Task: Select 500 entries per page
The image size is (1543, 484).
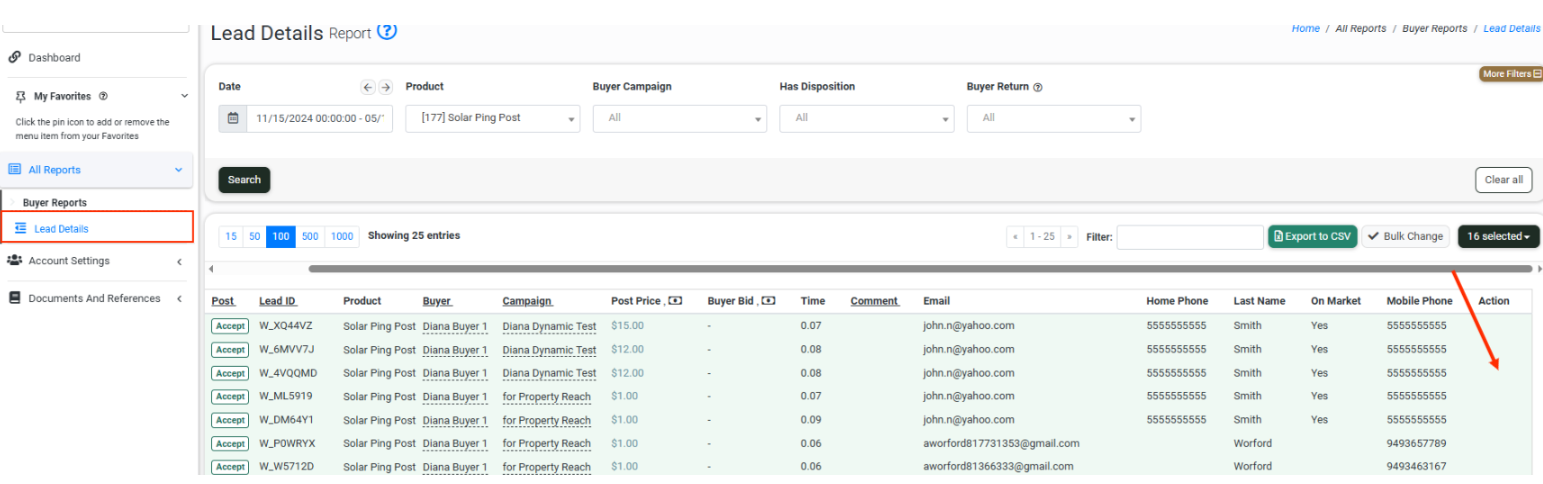Action: coord(310,237)
